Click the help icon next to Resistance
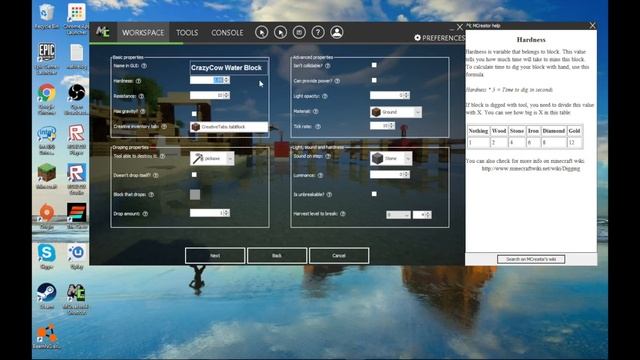The height and width of the screenshot is (360, 640). tap(141, 96)
